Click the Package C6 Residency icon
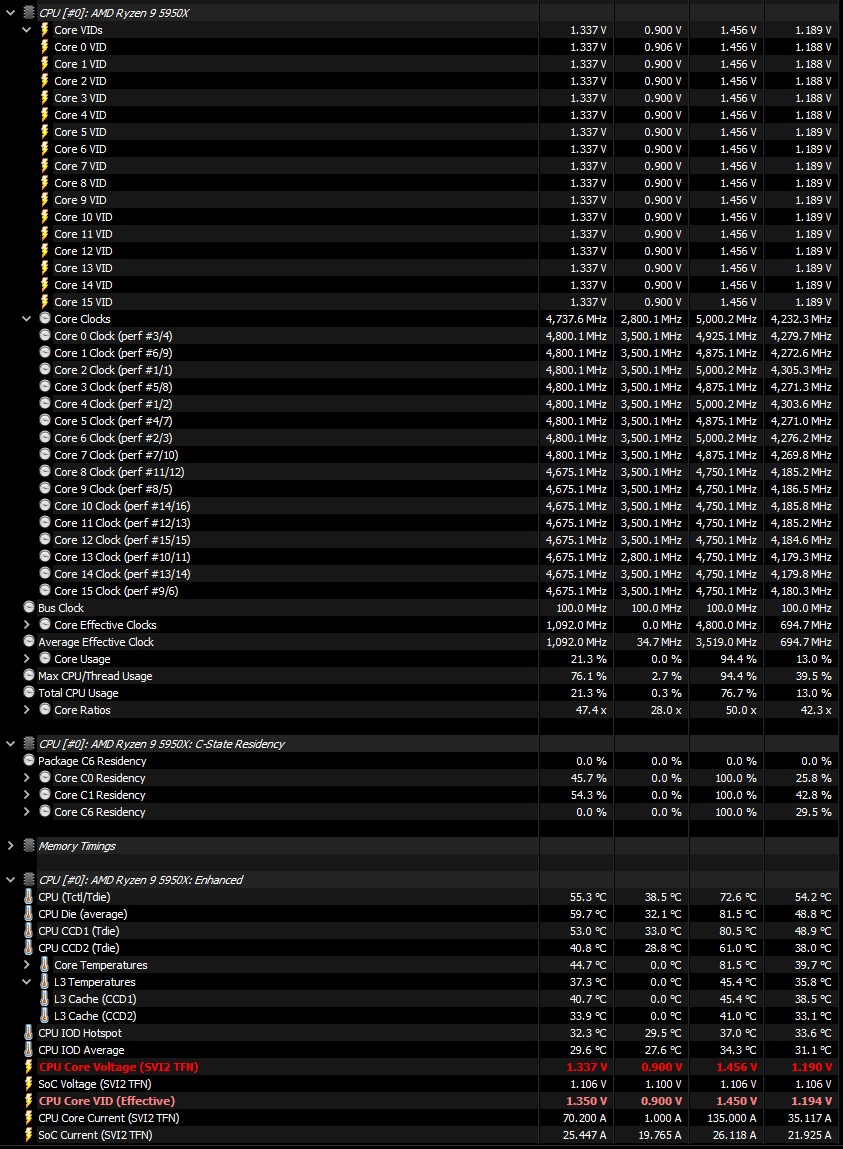Viewport: 843px width, 1149px height. (29, 761)
